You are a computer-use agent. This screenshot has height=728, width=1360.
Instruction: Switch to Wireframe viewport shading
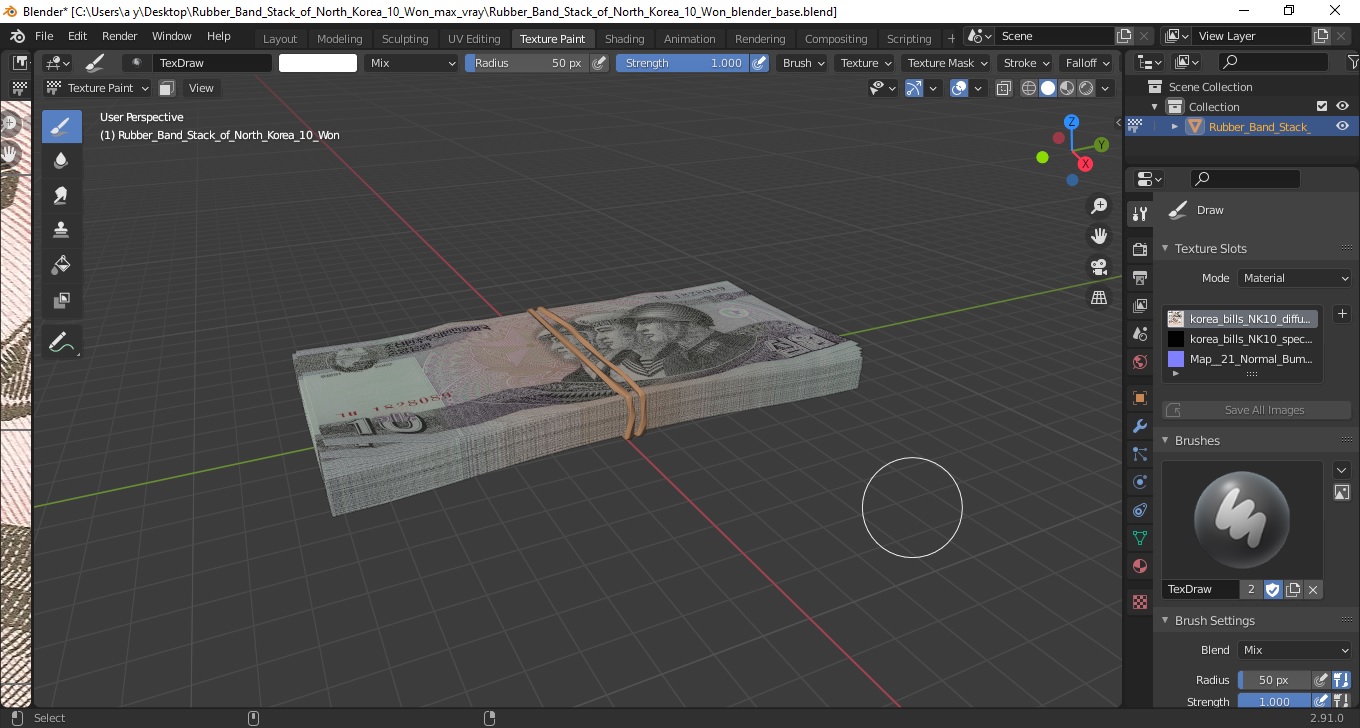coord(1029,88)
